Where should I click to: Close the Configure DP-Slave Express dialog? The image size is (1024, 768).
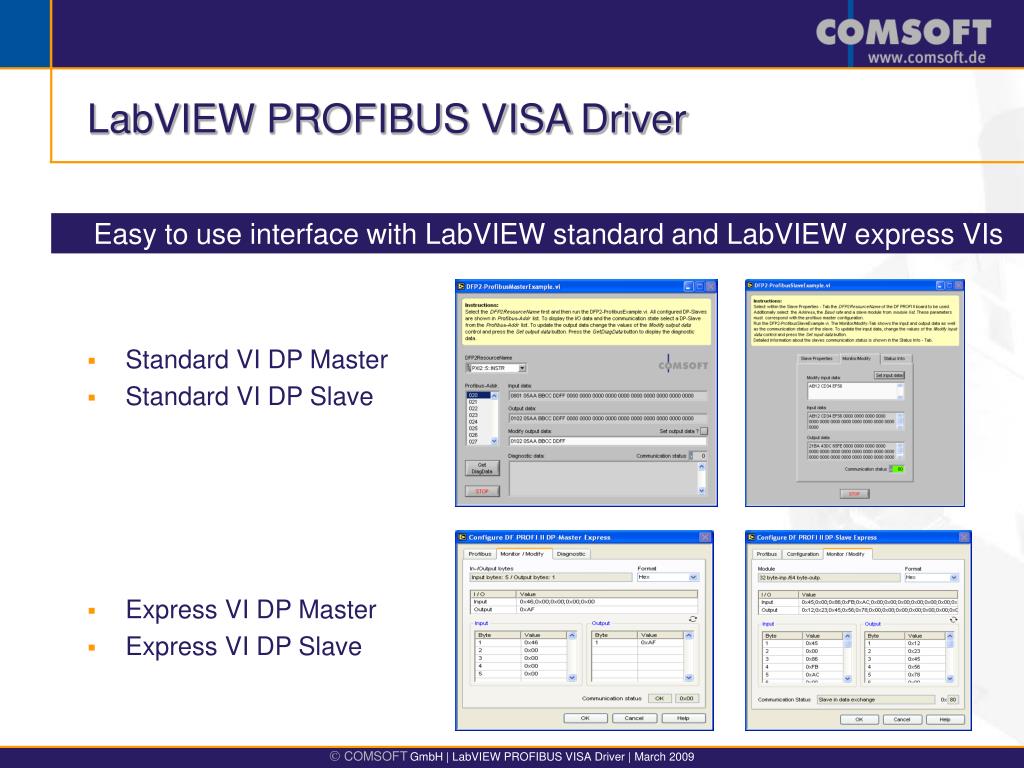963,537
